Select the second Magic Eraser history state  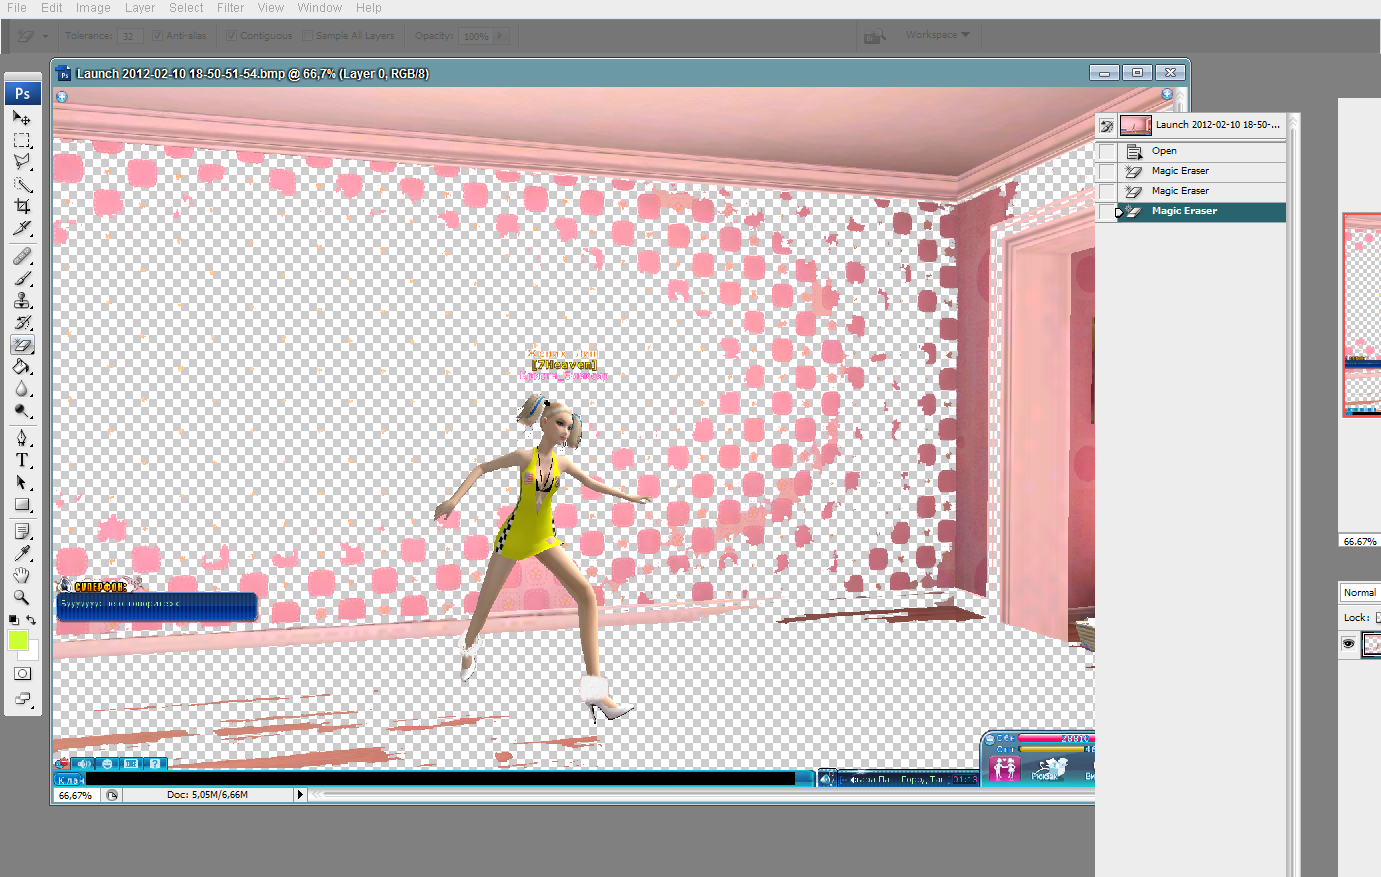(1201, 191)
